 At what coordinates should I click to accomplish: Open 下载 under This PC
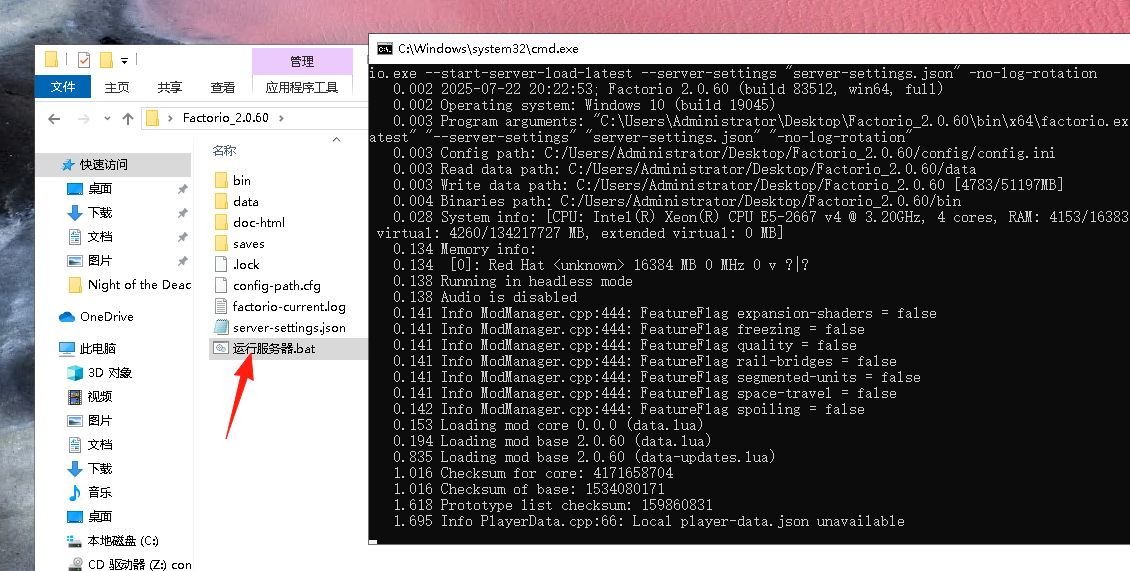(99, 468)
